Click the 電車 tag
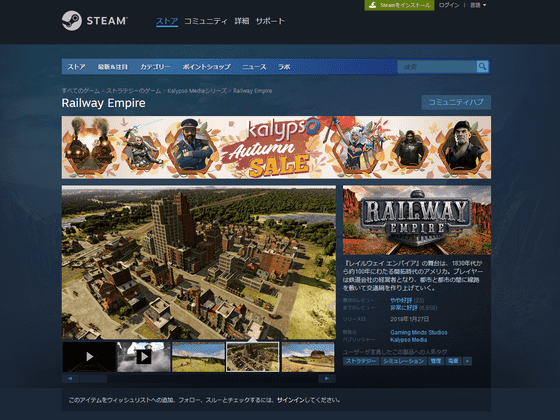560x420 pixels. click(453, 361)
